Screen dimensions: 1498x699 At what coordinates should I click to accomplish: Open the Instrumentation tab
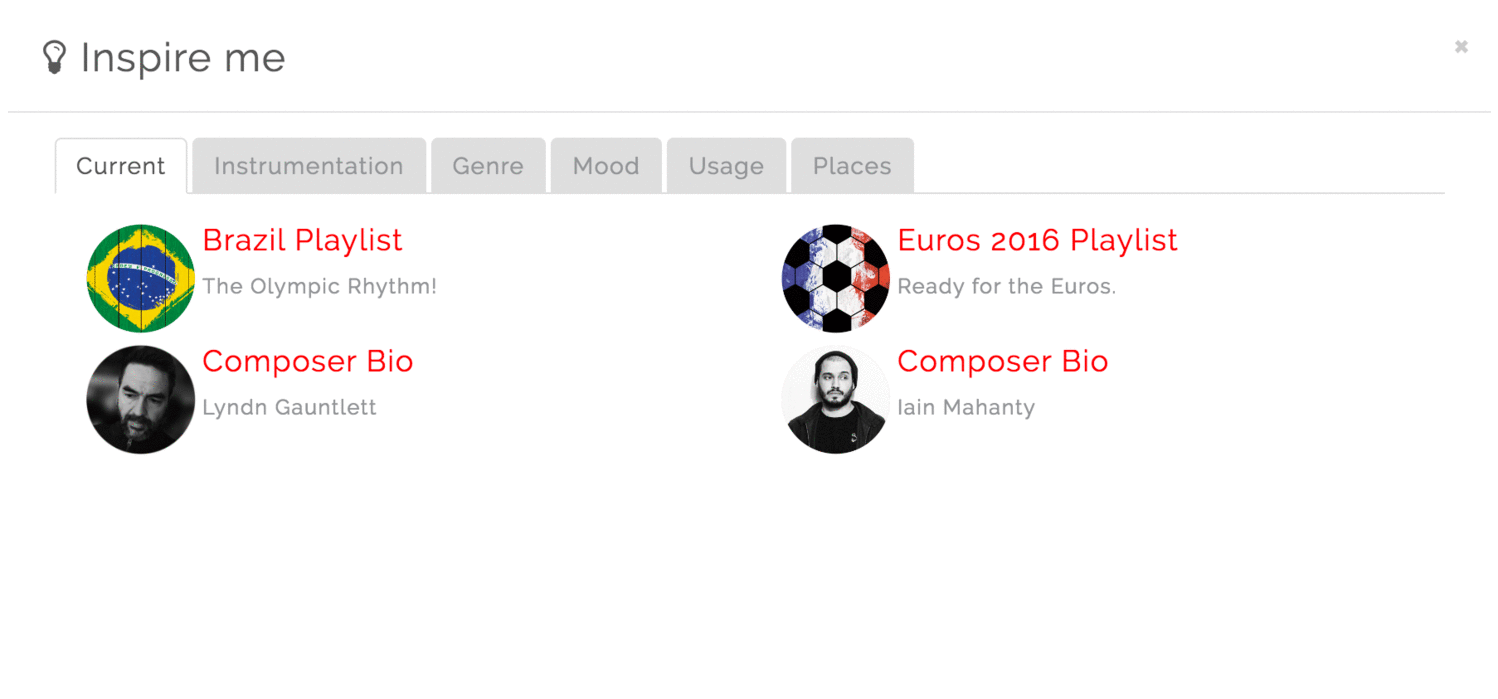point(309,166)
